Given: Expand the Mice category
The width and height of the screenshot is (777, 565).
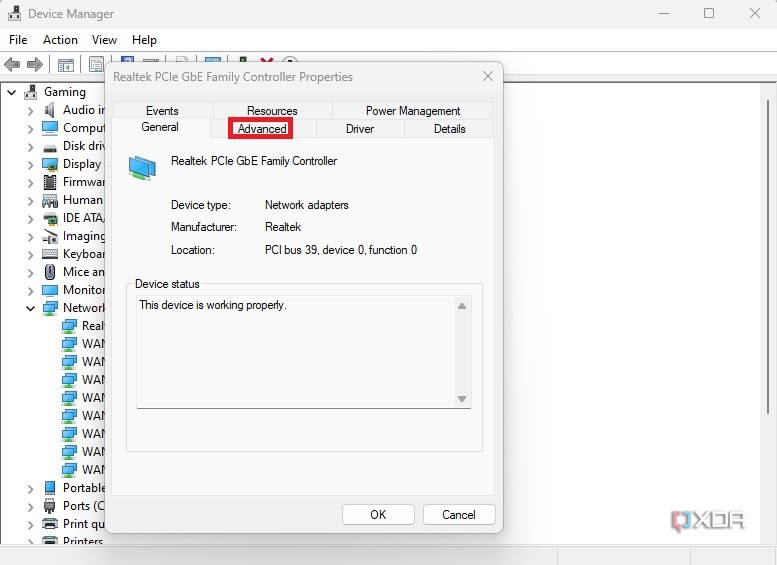Looking at the screenshot, I should (x=31, y=273).
